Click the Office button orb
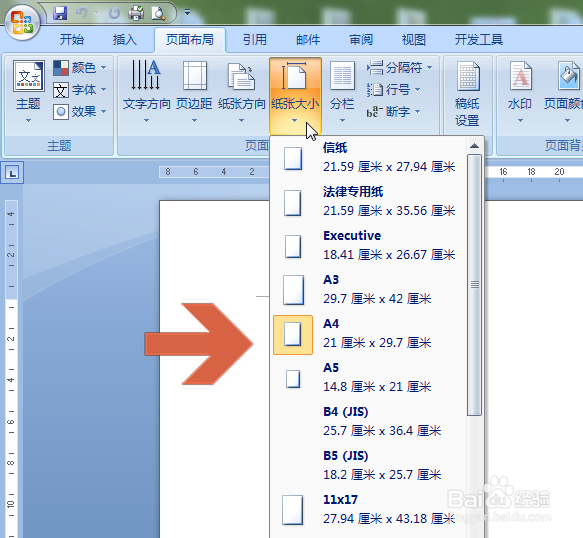 point(22,22)
